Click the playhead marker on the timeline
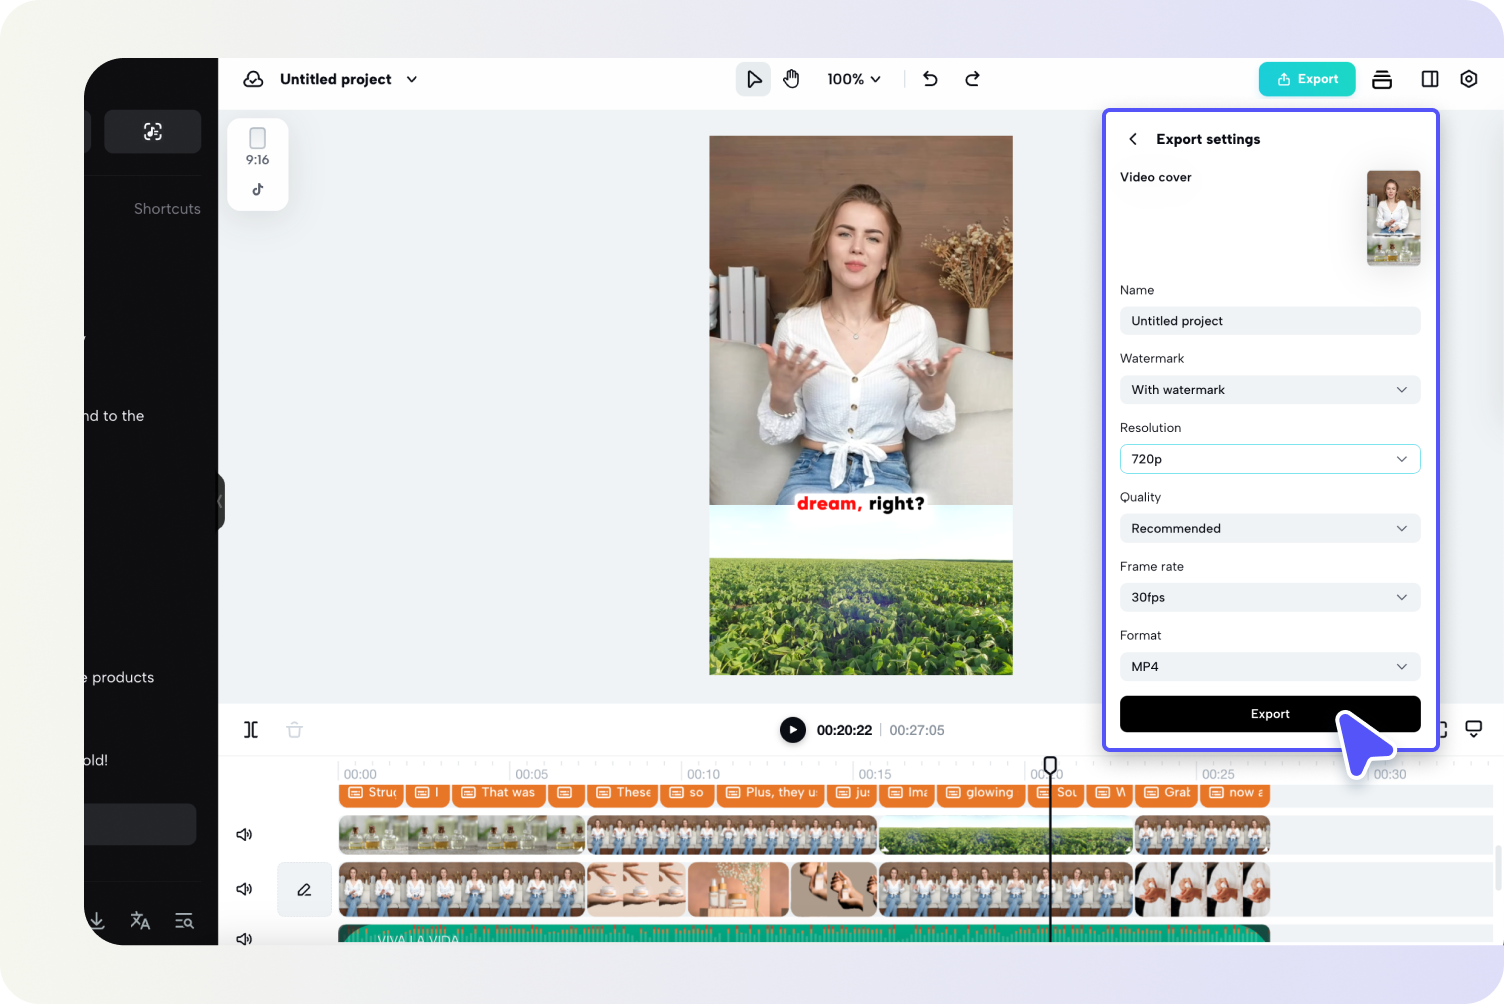The width and height of the screenshot is (1504, 1004). (1050, 766)
